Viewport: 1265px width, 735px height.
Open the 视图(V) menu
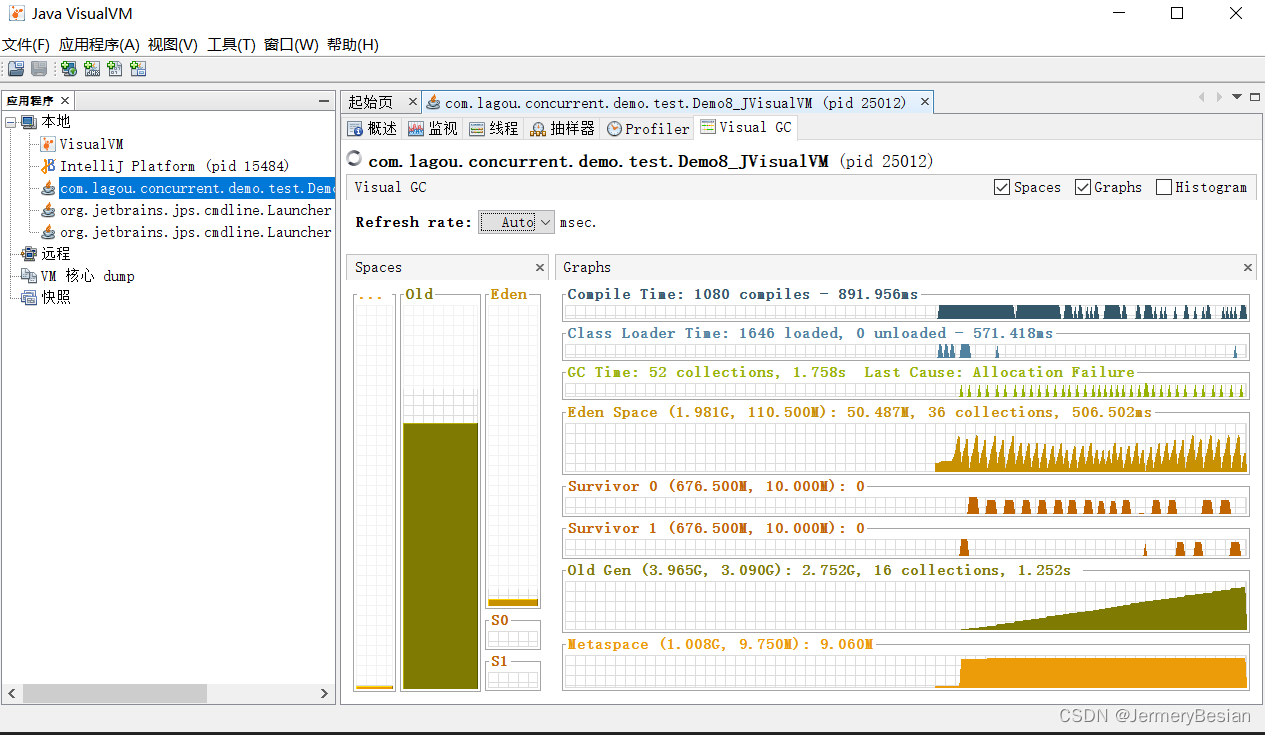coord(173,45)
